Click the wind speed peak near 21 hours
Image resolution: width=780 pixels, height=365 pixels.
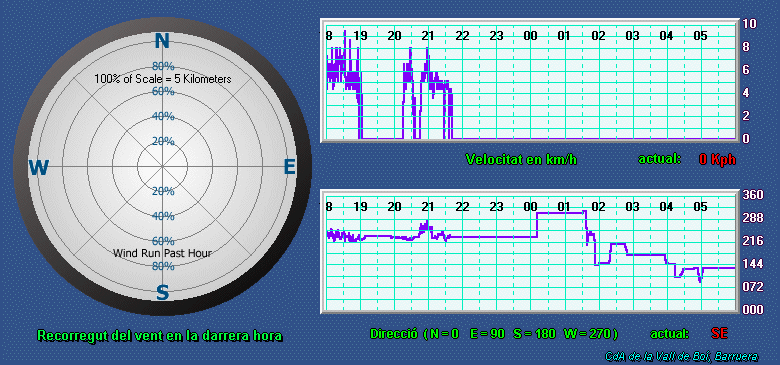427,49
